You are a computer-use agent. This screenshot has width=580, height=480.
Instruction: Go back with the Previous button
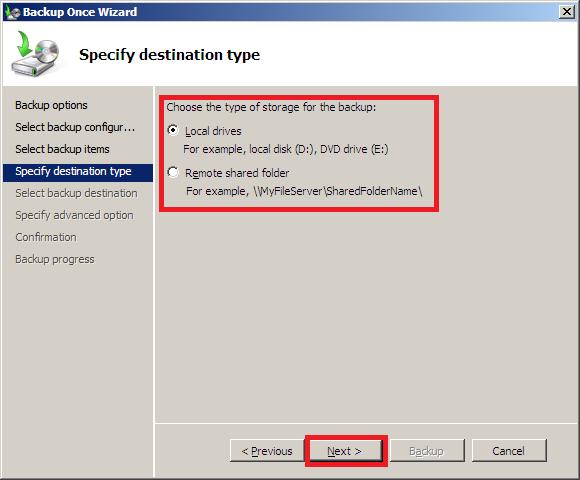click(x=267, y=451)
